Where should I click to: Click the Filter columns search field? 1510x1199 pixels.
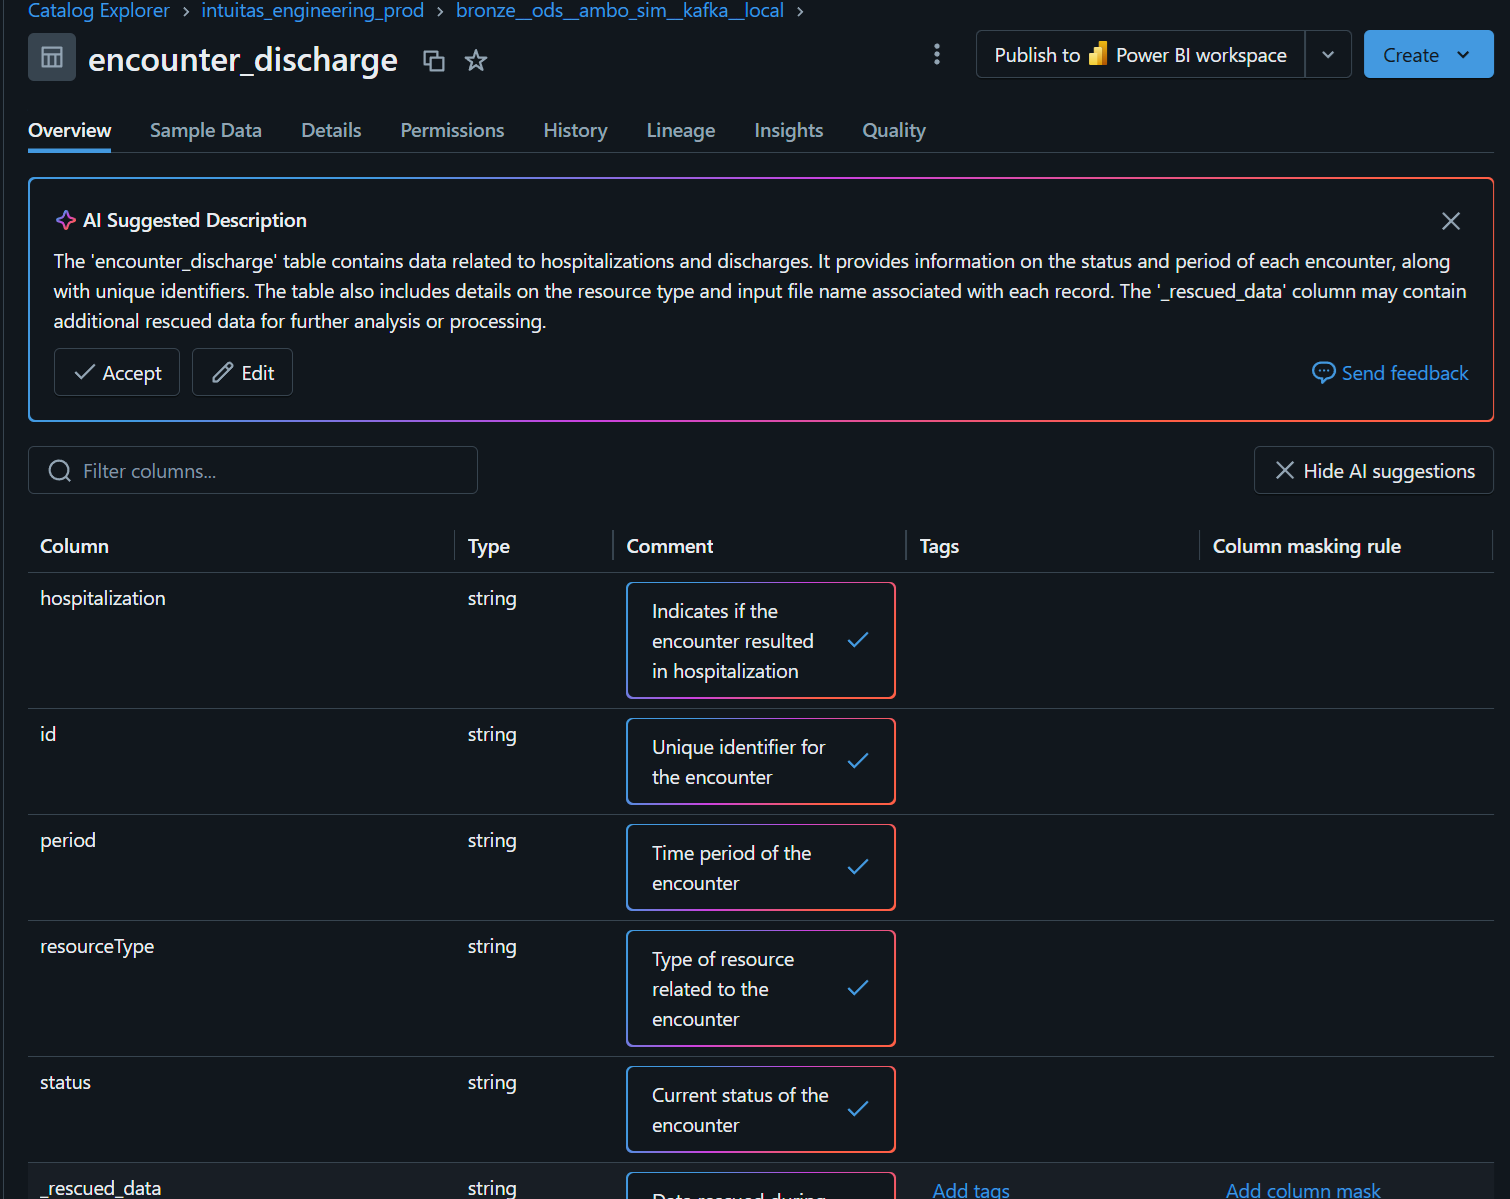253,470
